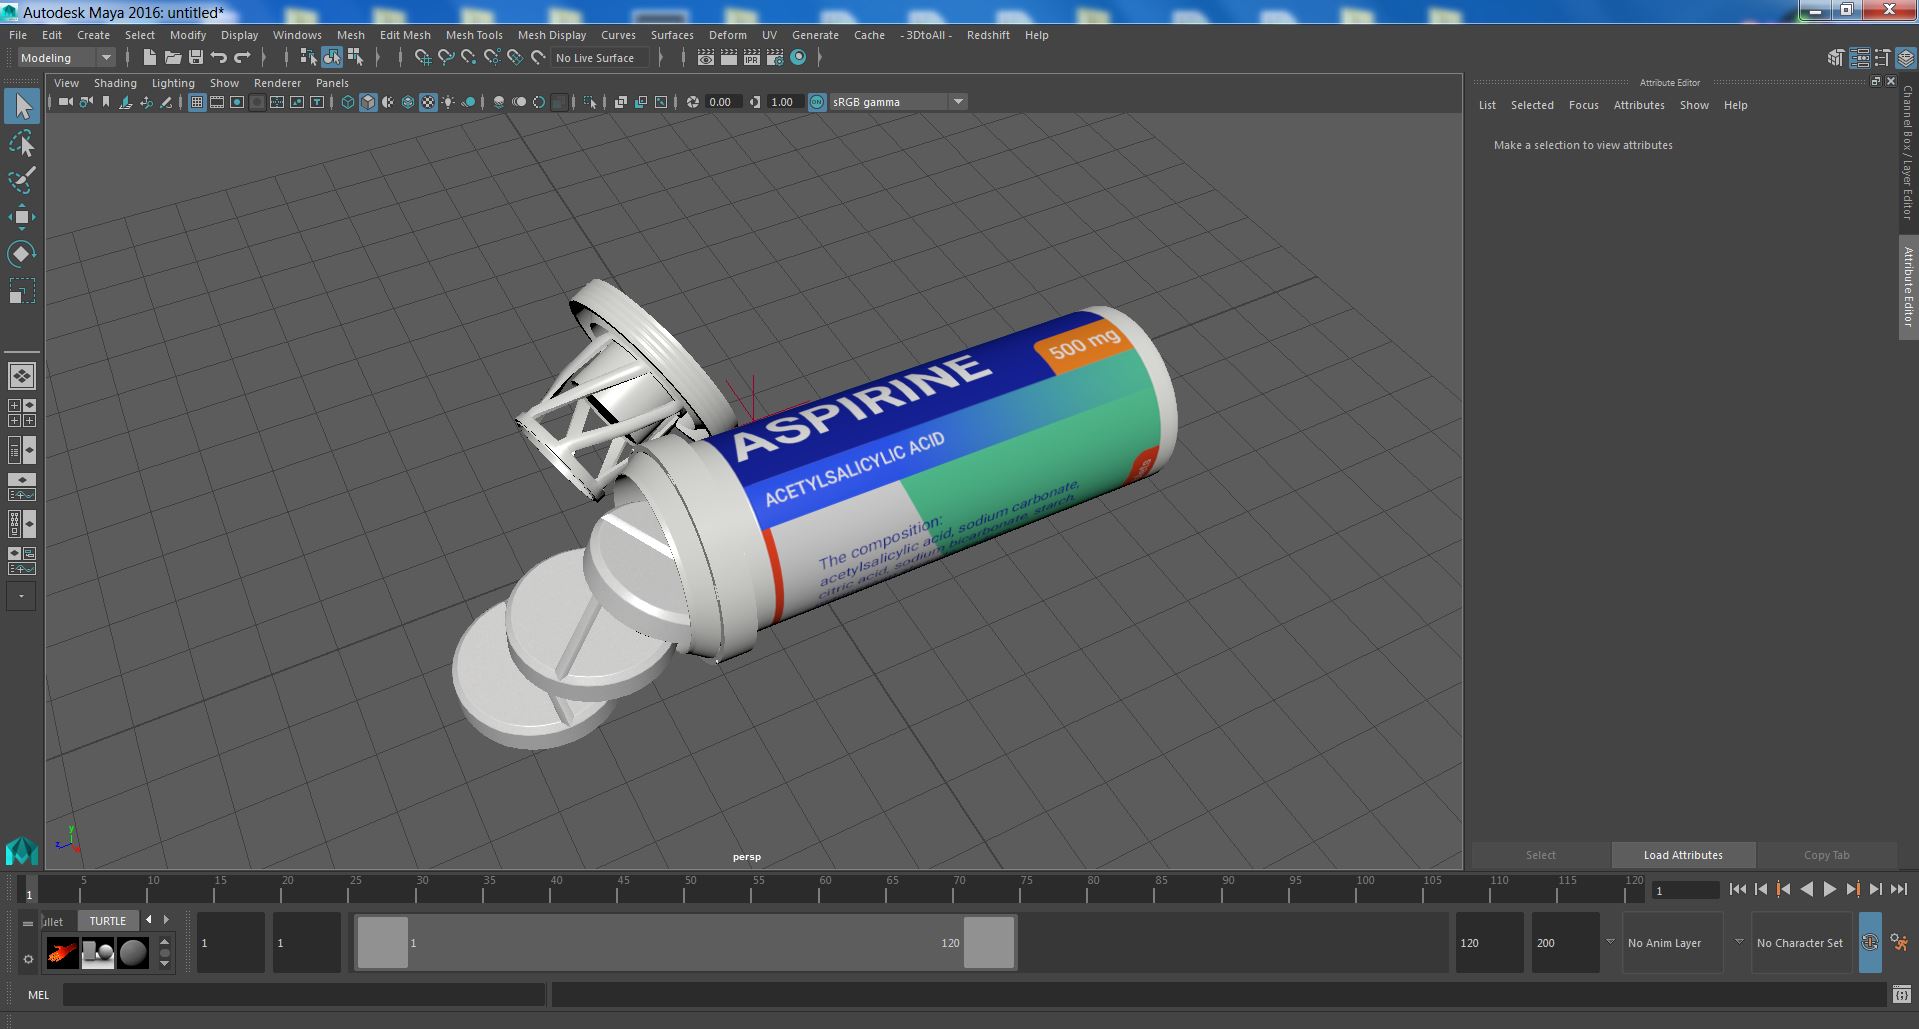Open Render Settings
Image resolution: width=1919 pixels, height=1029 pixels.
[775, 58]
